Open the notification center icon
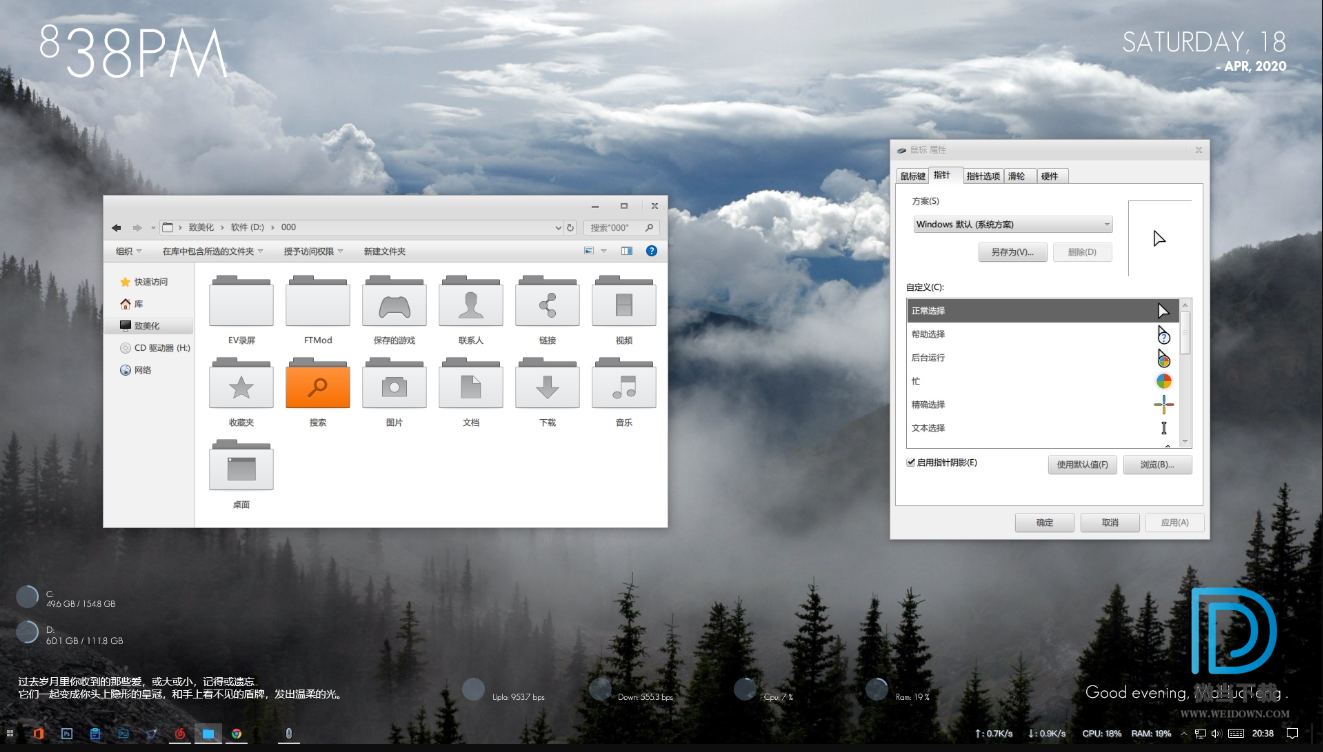 click(x=1293, y=733)
